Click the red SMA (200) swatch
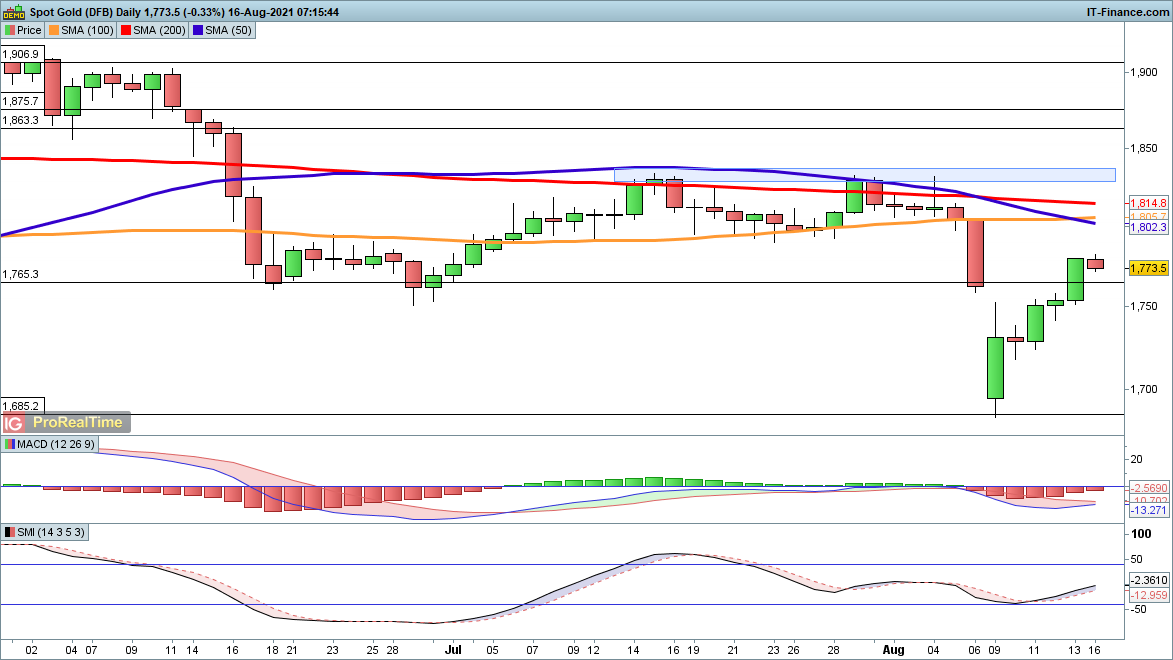The image size is (1173, 660). [127, 30]
